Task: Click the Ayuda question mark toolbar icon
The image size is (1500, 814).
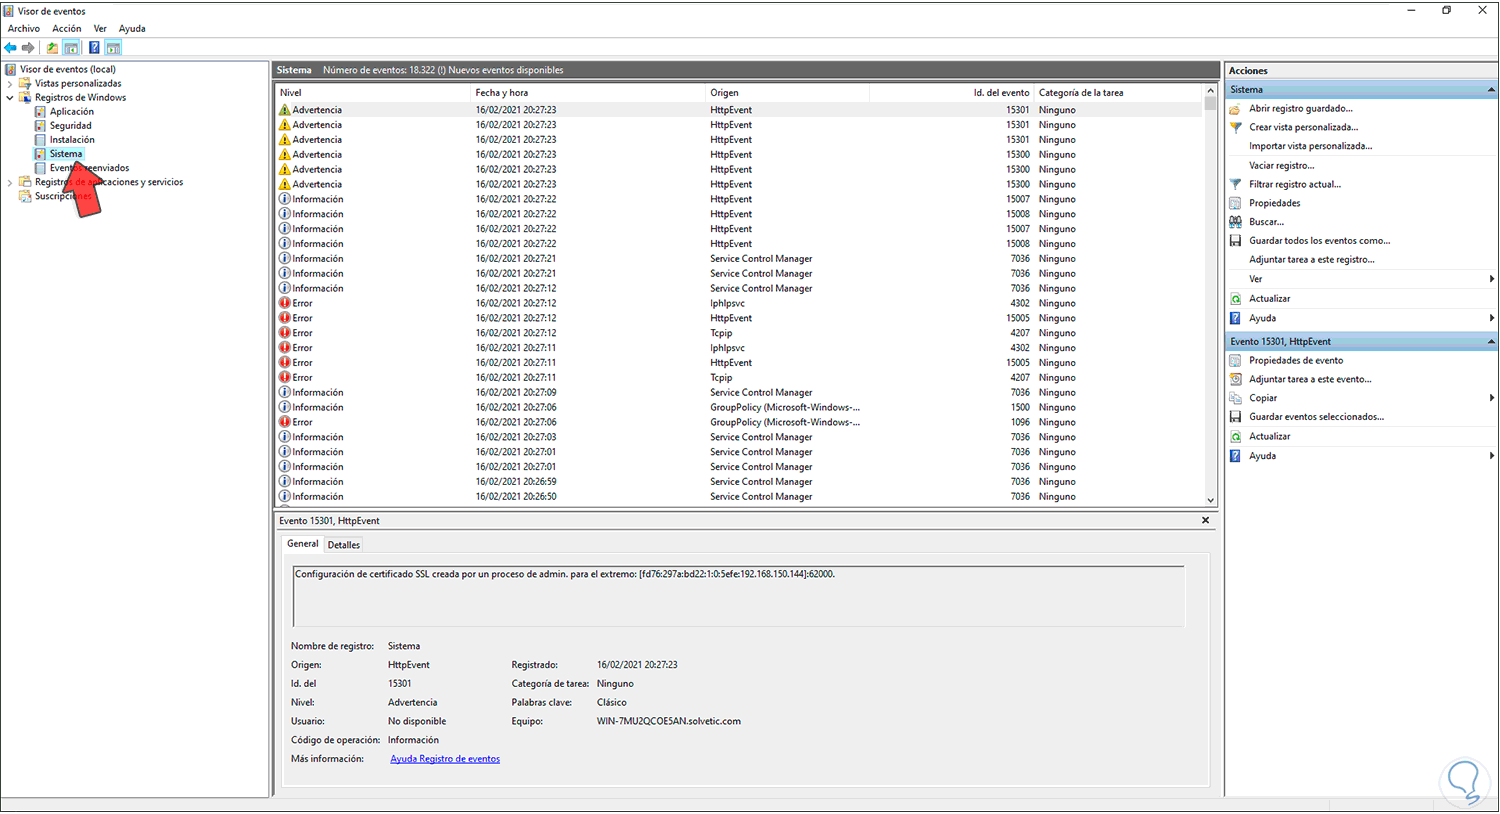Action: tap(94, 47)
